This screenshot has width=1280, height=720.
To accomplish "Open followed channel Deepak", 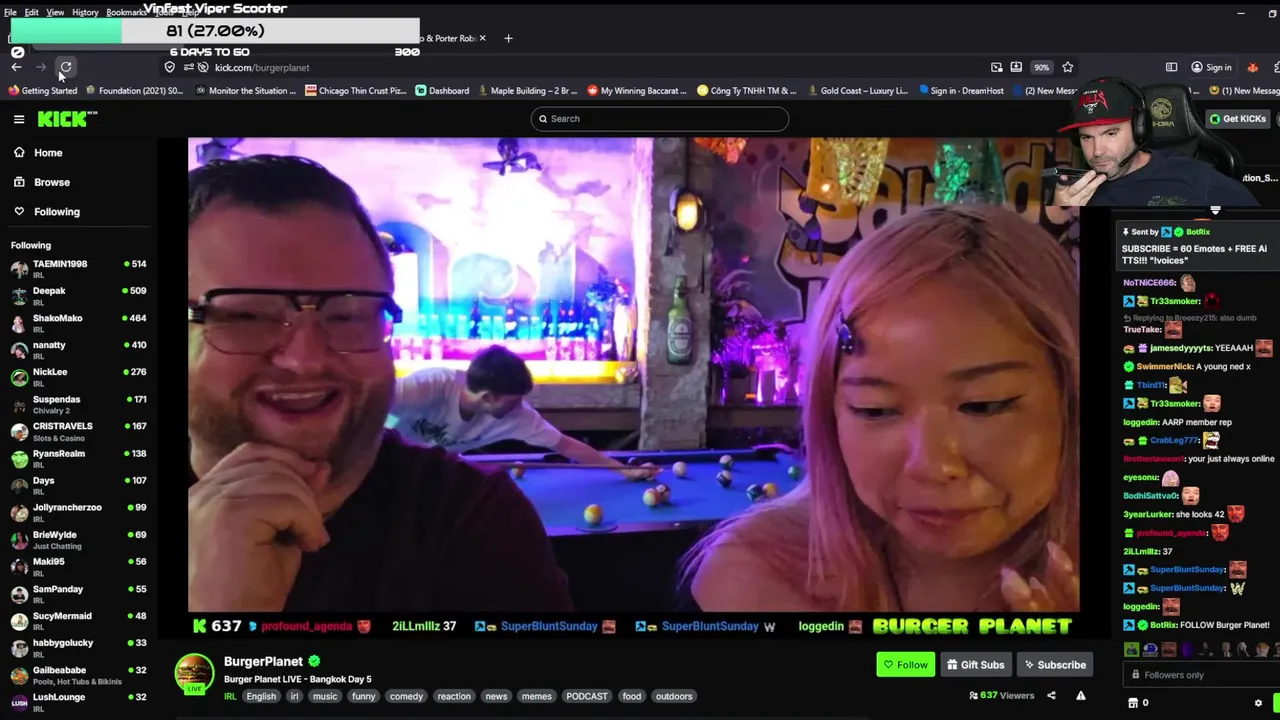I will 78,296.
